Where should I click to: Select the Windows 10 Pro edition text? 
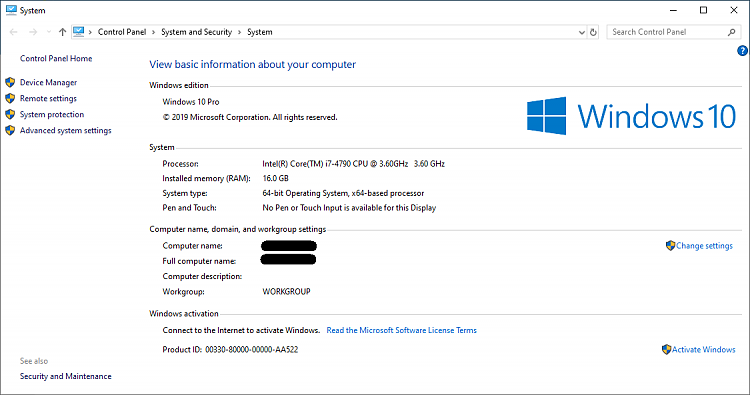[191, 102]
